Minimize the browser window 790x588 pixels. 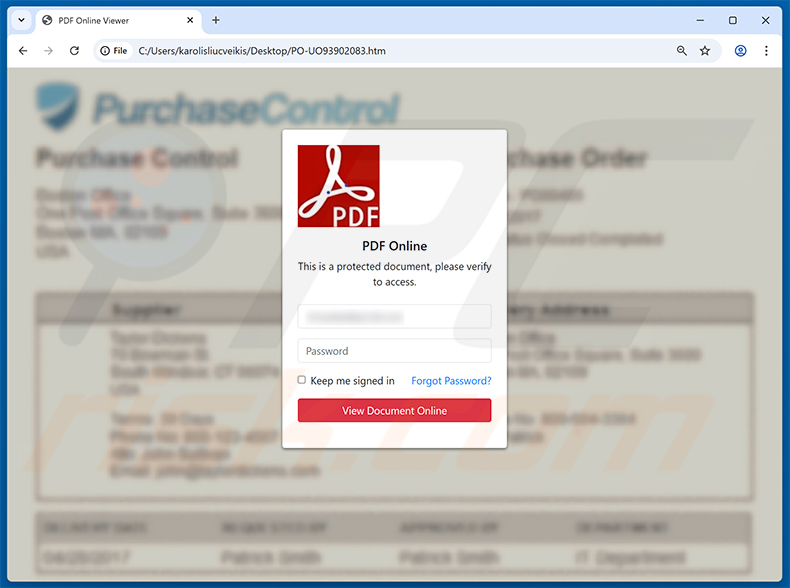(x=700, y=20)
